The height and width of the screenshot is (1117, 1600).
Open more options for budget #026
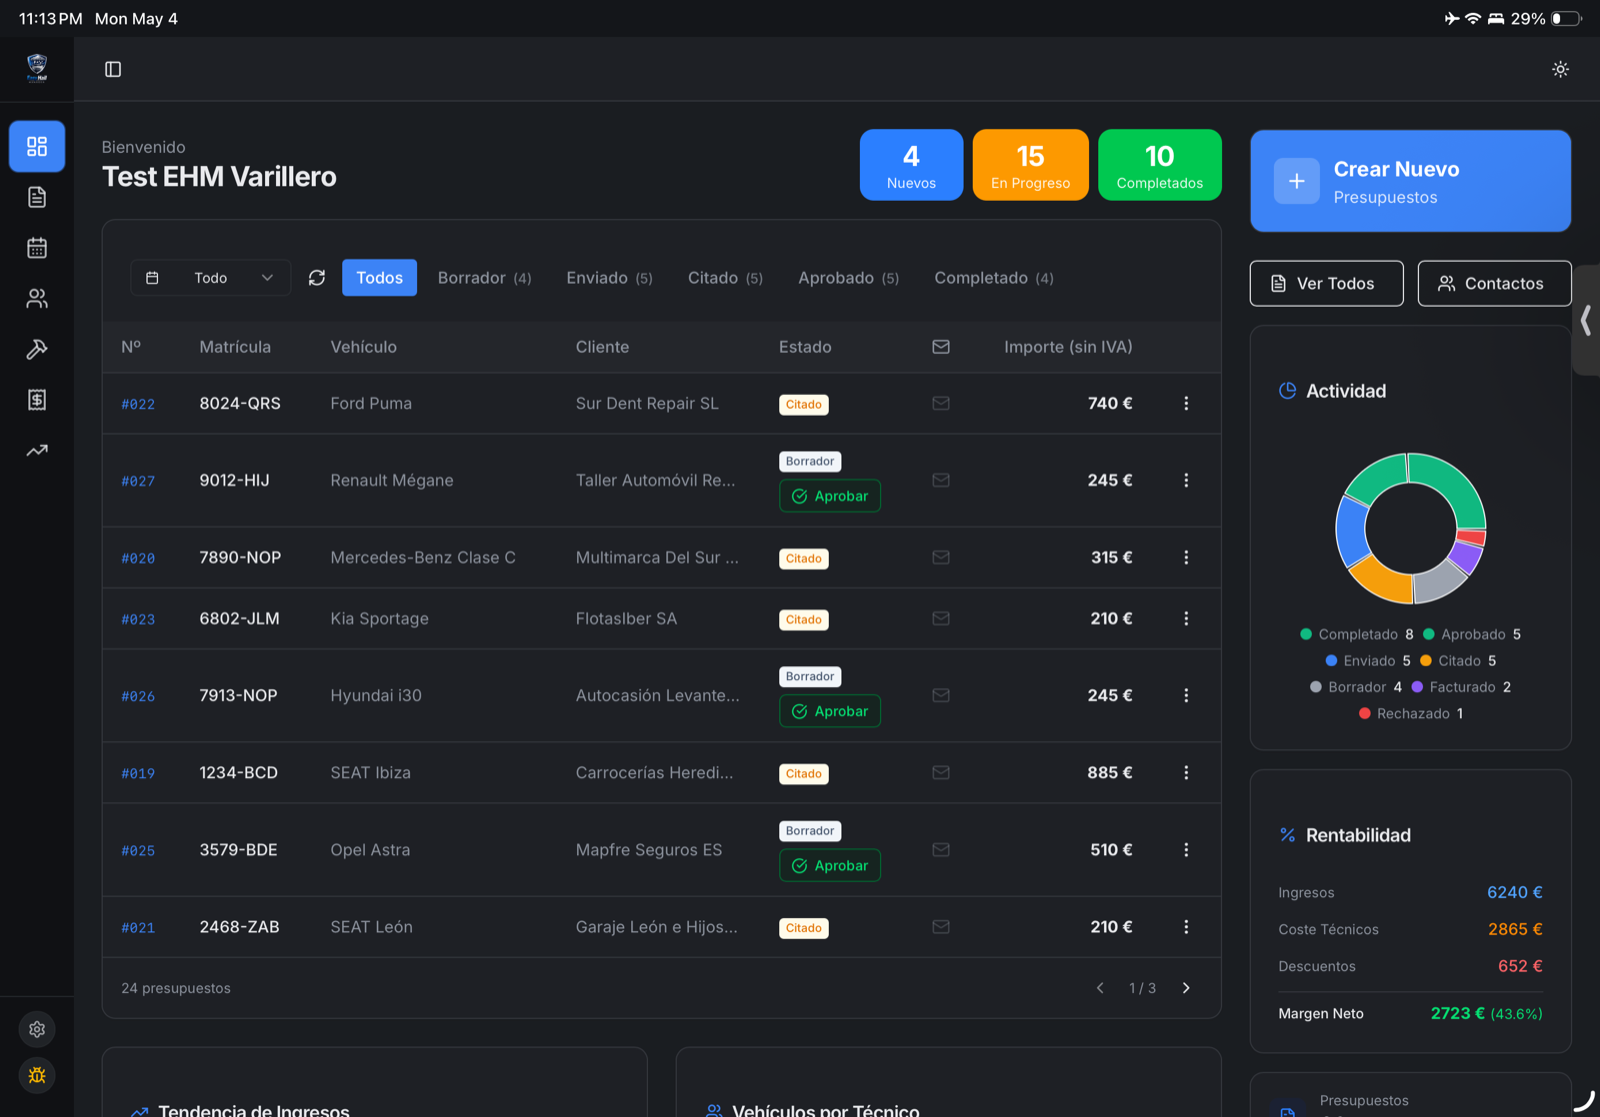(x=1186, y=695)
